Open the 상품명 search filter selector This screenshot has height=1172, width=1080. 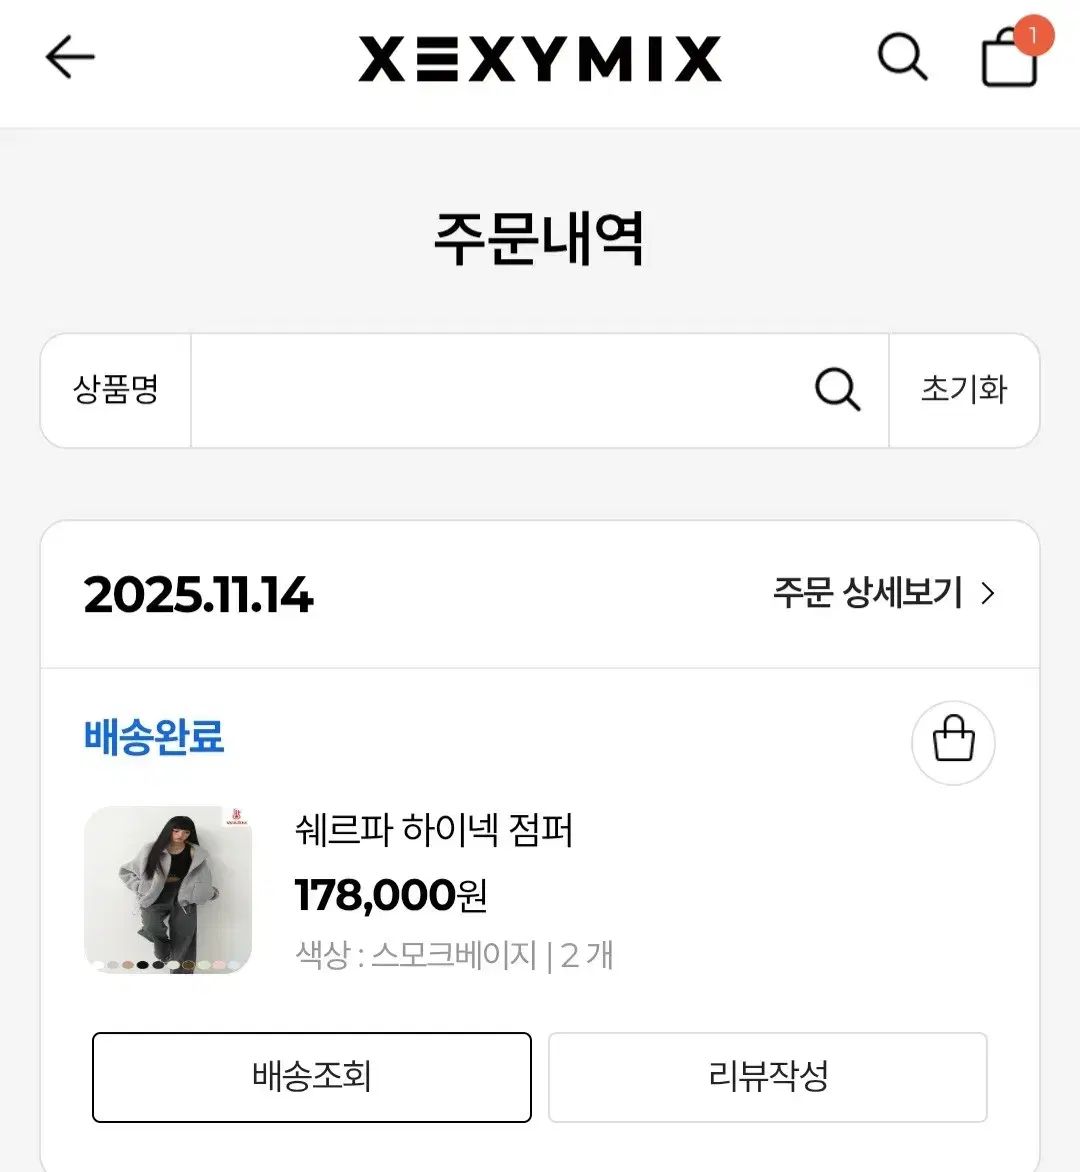(116, 390)
